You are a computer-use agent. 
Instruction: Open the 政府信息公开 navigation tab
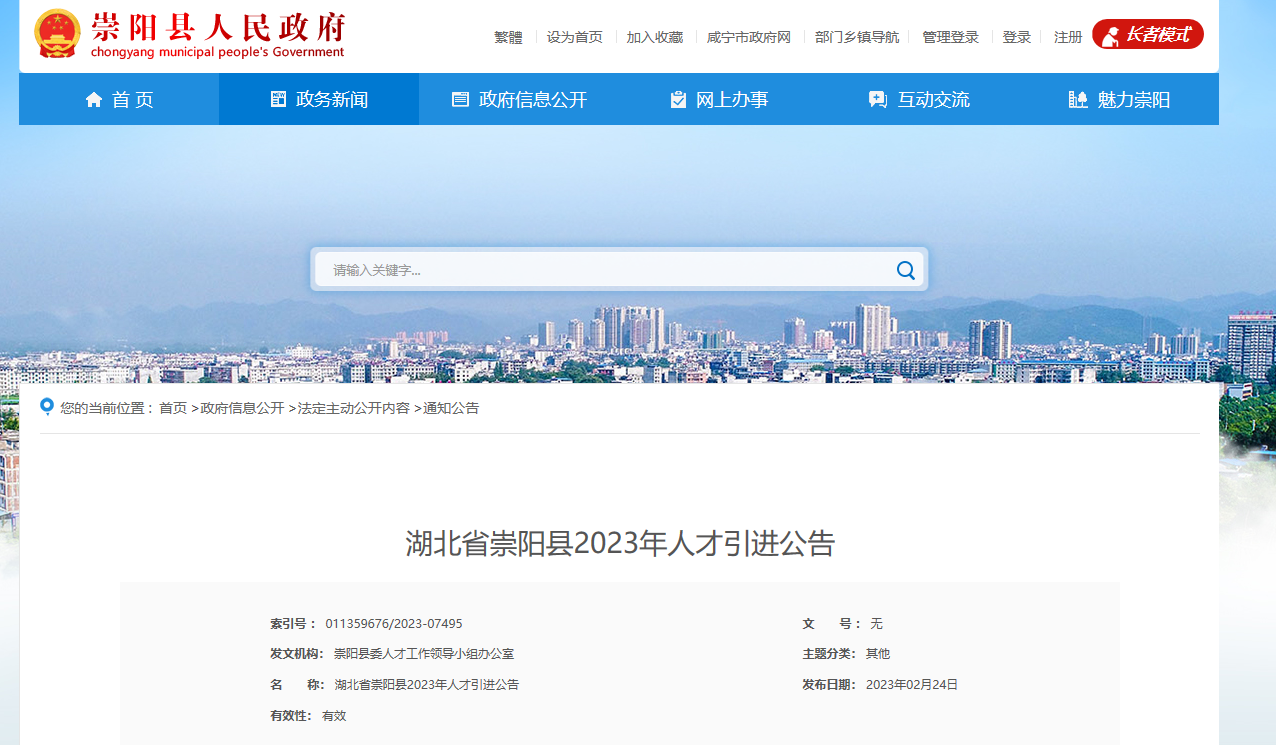pos(519,99)
